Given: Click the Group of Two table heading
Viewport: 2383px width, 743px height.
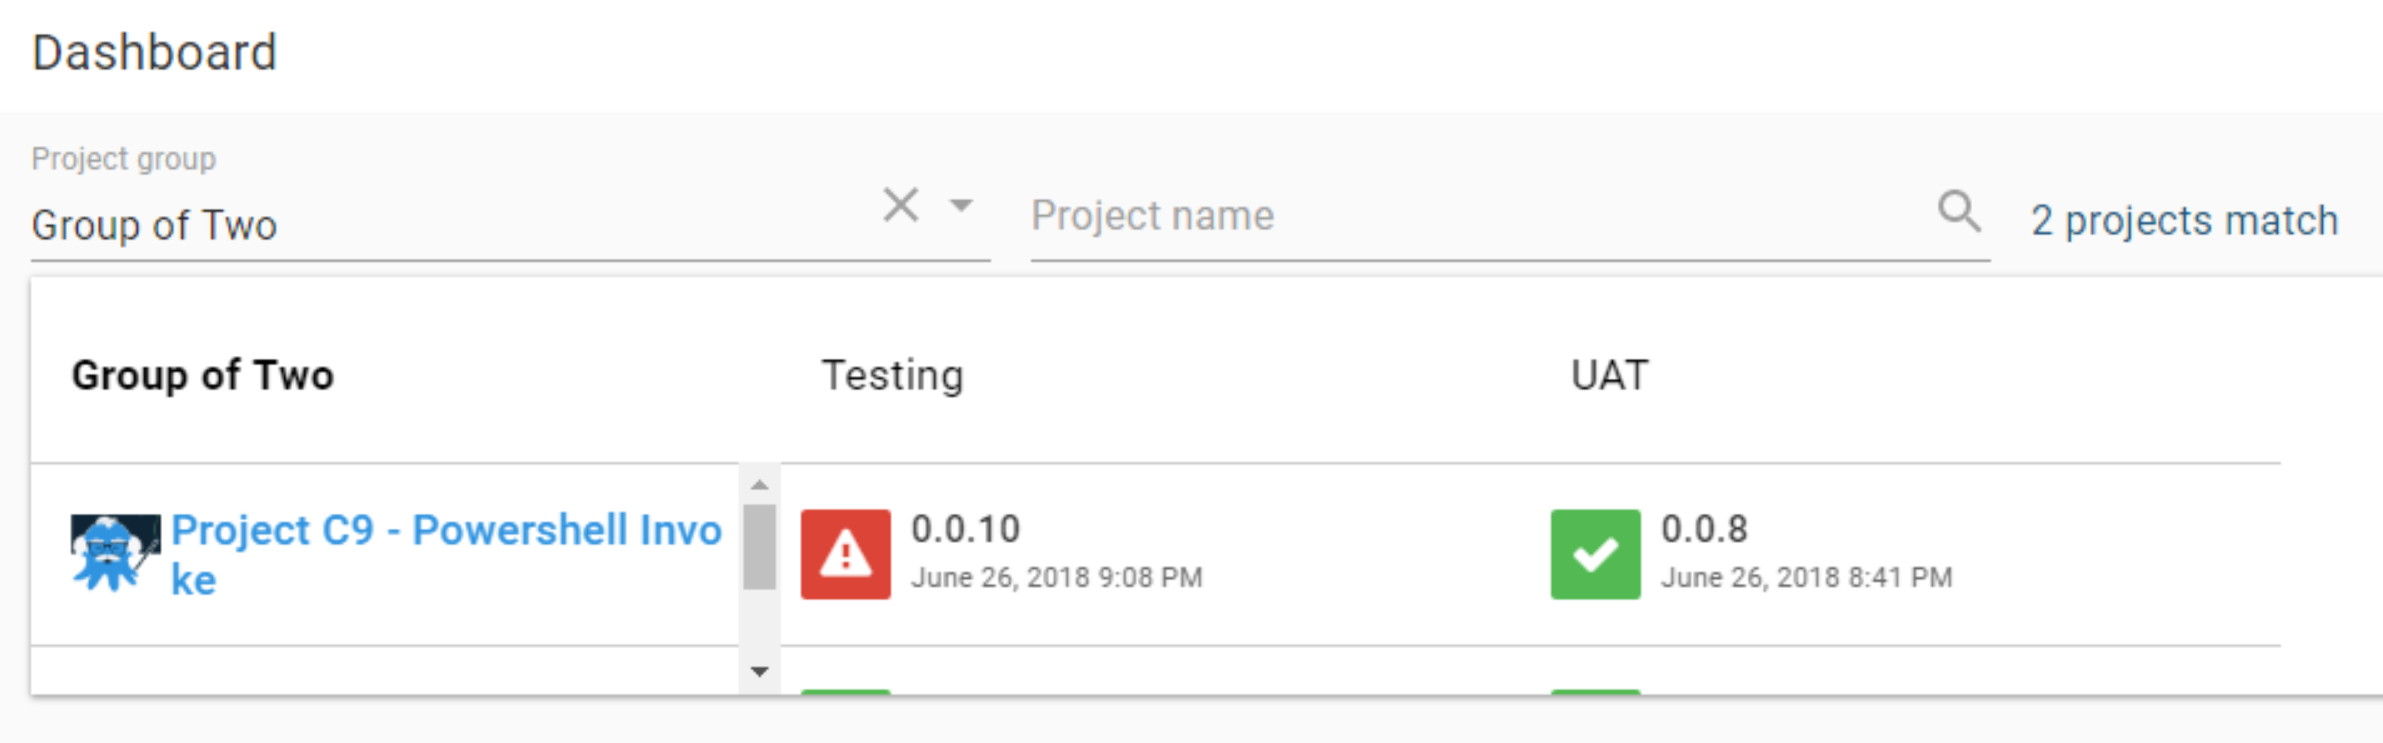Looking at the screenshot, I should pos(203,377).
